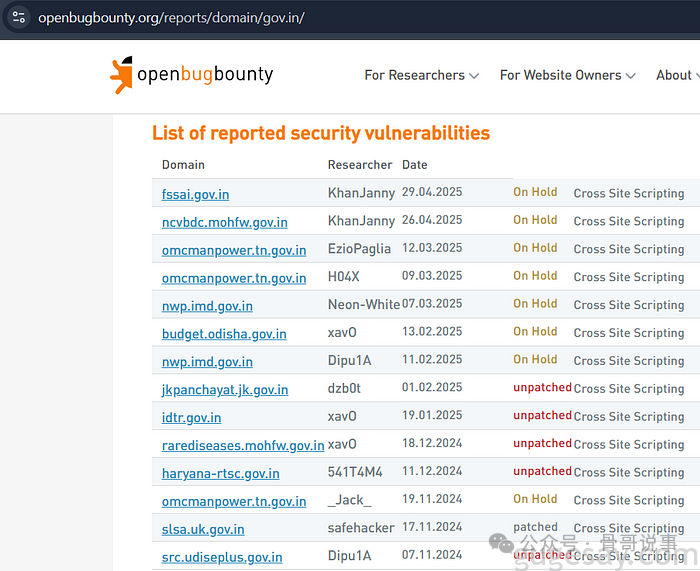Click researcher Dipu1A in nwp.imd.gov.in row
700x571 pixels.
click(350, 360)
